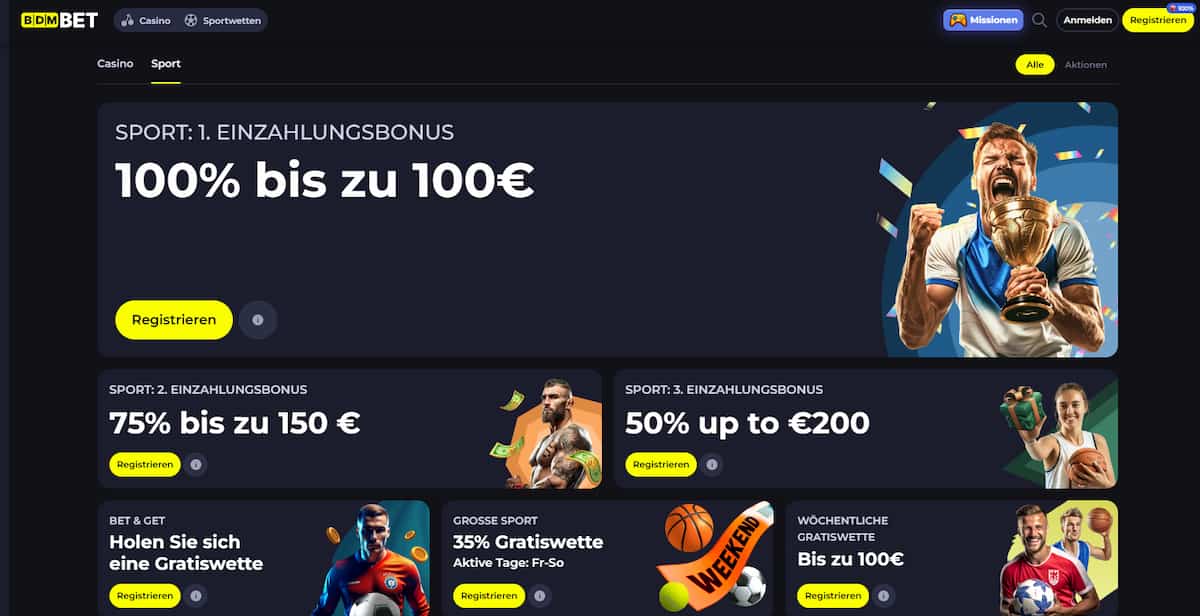1200x616 pixels.
Task: Open the search magnifier icon
Action: coord(1039,20)
